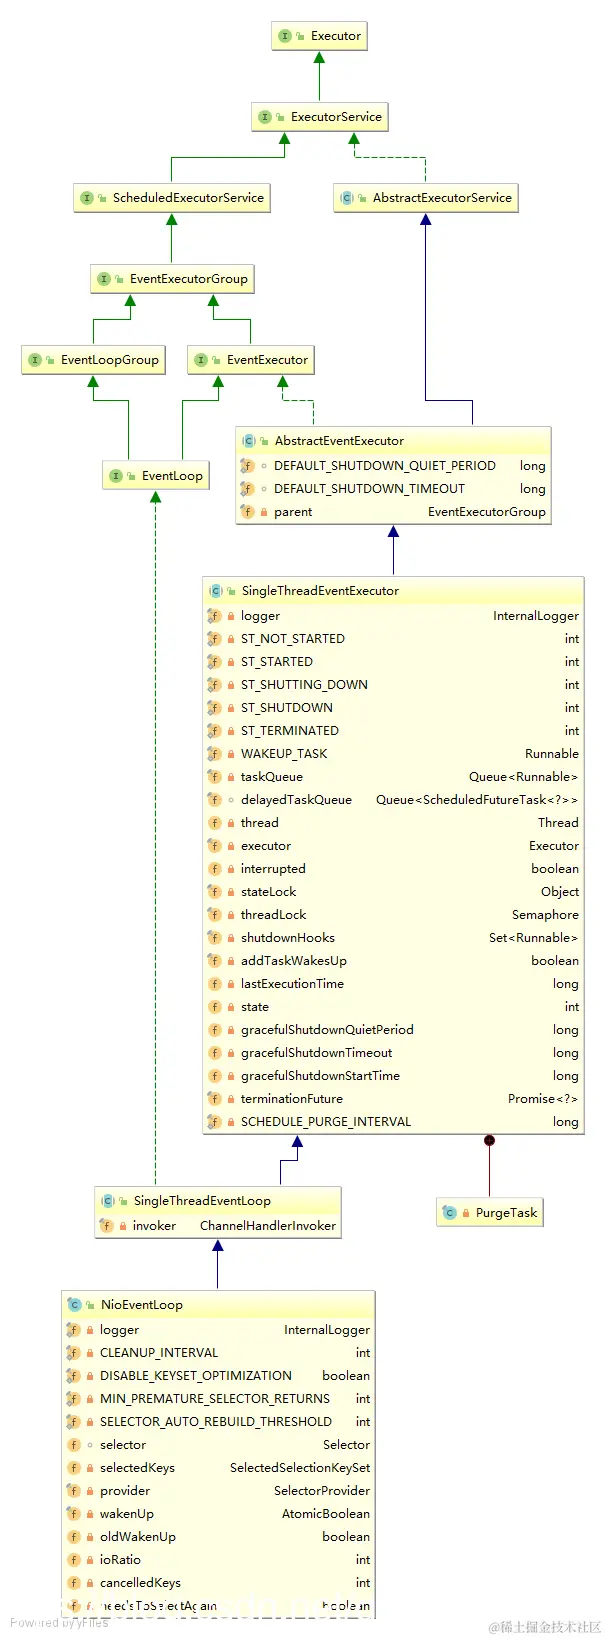
Task: Click the PurgeTask inner class label
Action: point(506,1213)
